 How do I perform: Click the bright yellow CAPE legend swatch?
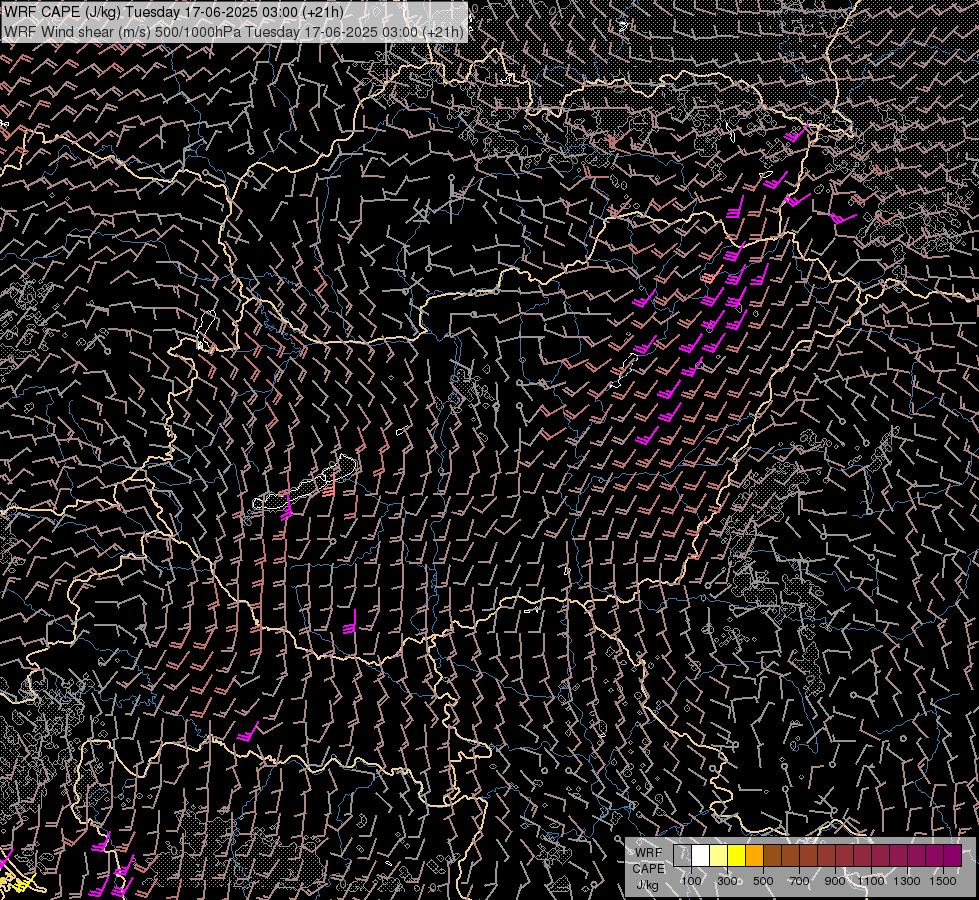[737, 855]
